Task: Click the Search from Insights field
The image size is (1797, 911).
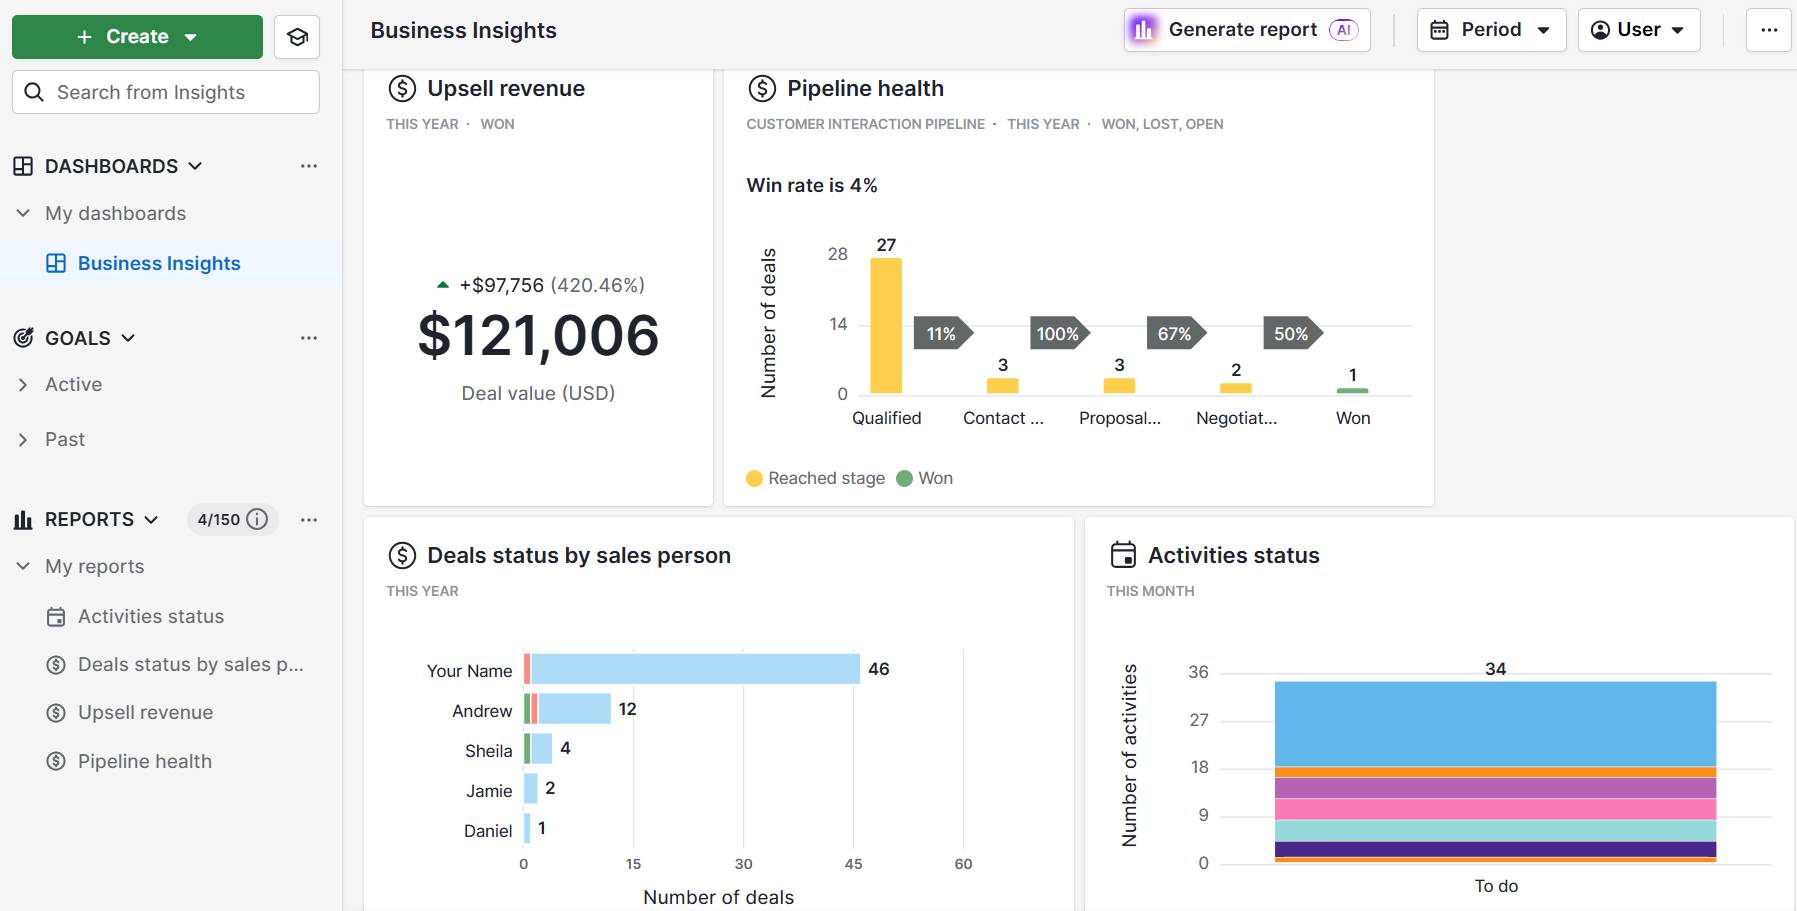Action: pos(165,92)
